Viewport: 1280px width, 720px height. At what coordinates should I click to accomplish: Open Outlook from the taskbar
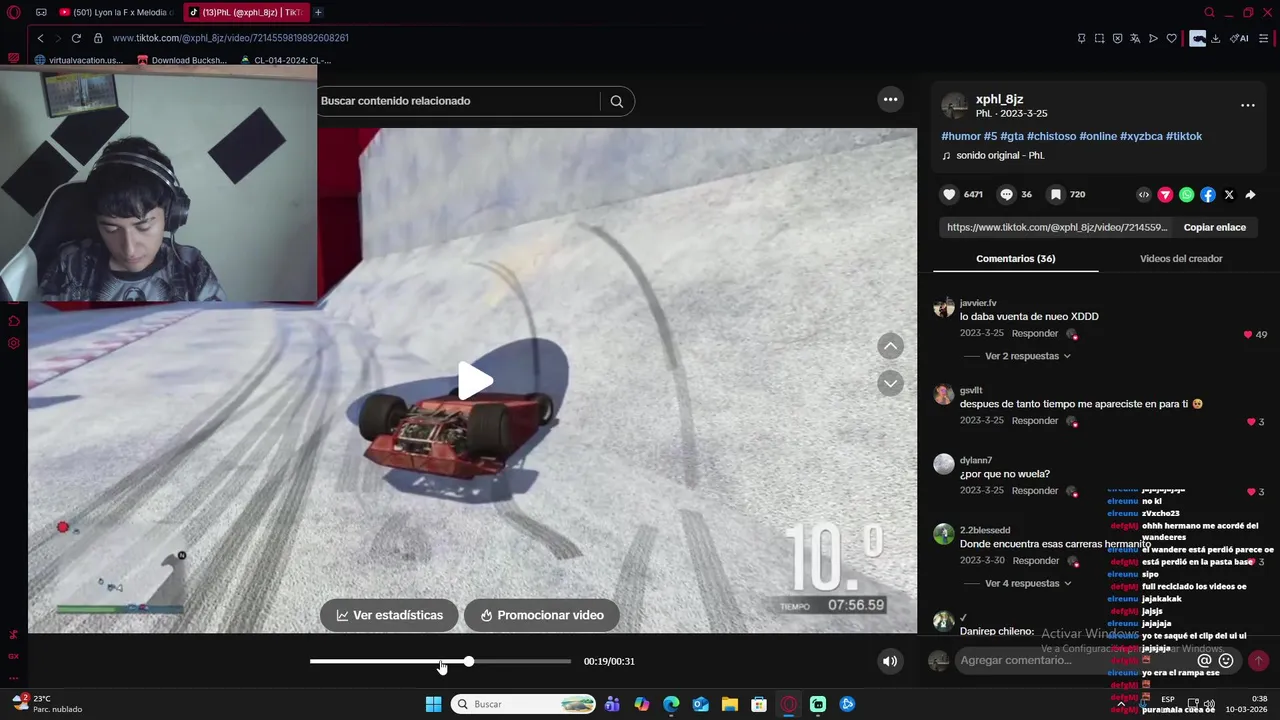(x=700, y=704)
